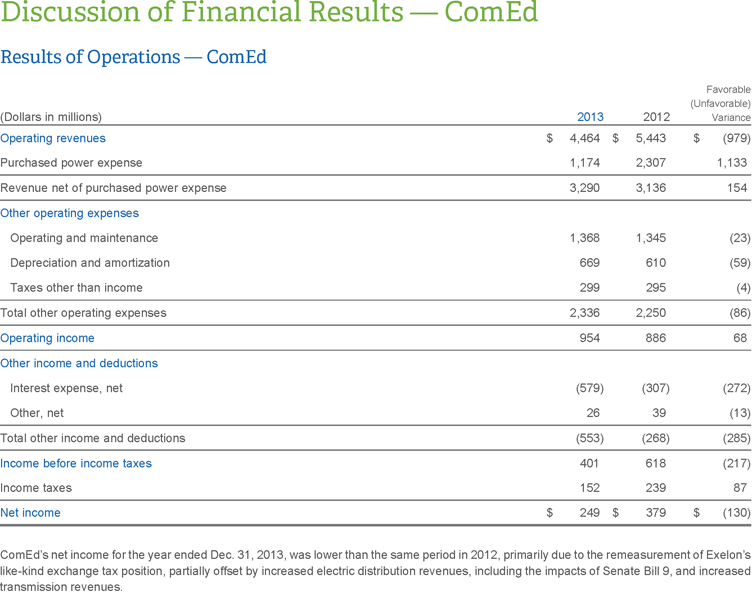This screenshot has height=601, width=752.
Task: Click the 'Depreciation and amortization' row label
Action: tap(90, 262)
